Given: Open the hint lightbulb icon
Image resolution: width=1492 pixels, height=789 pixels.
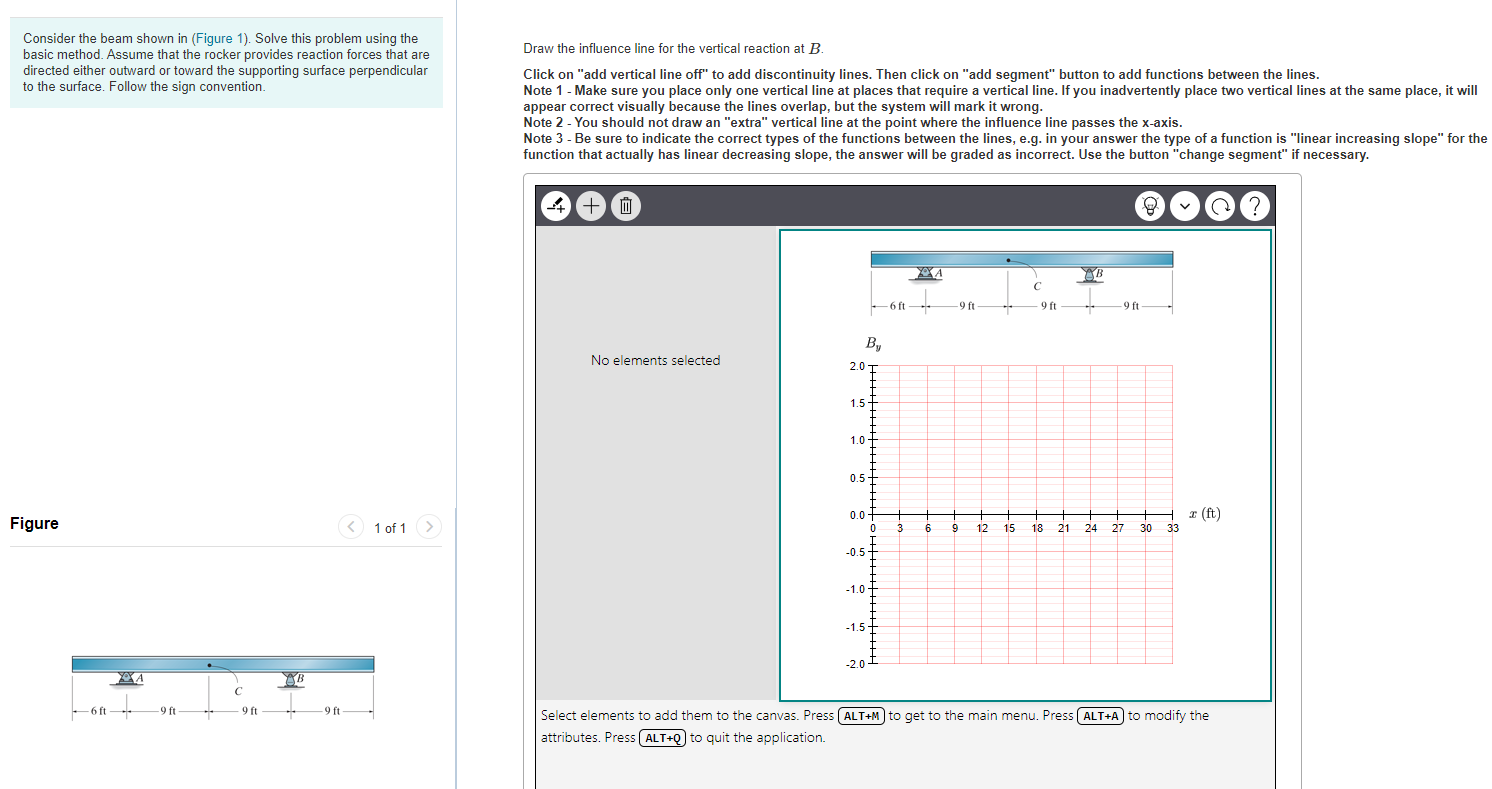Looking at the screenshot, I should point(1149,205).
